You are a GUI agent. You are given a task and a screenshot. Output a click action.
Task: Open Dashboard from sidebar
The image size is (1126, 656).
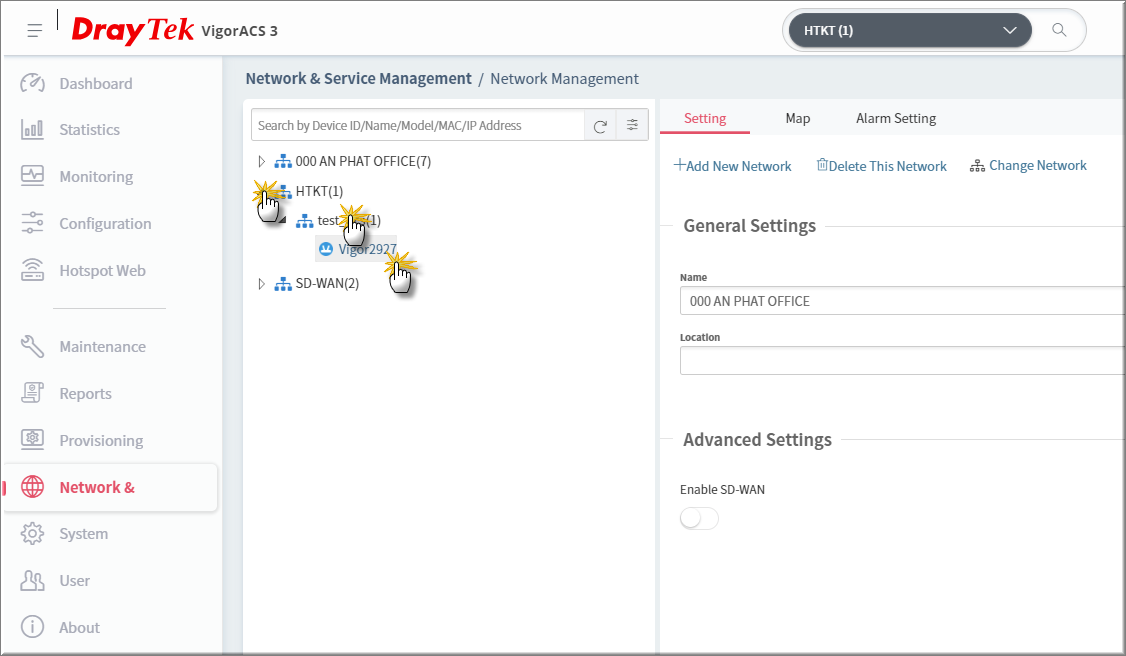tap(96, 83)
